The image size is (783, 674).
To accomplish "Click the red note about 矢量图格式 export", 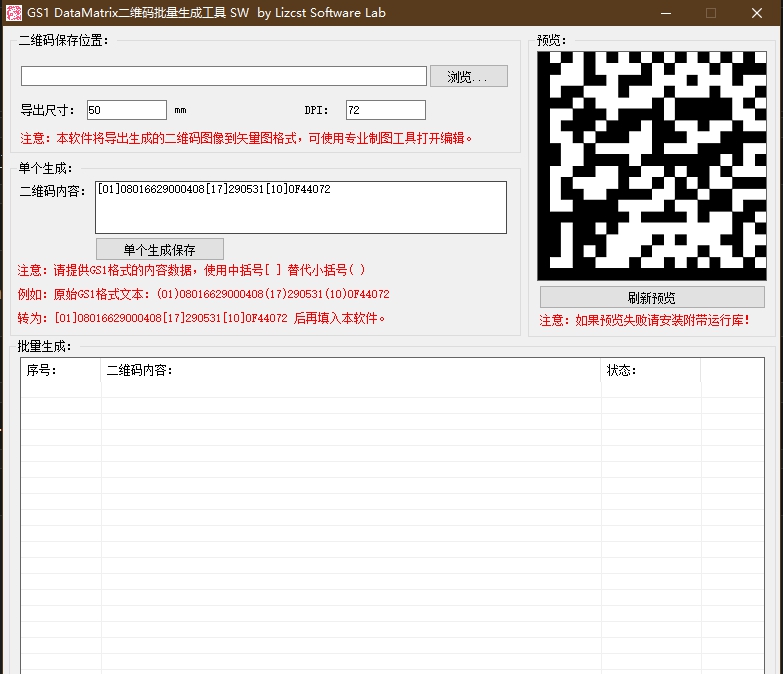I will point(246,138).
